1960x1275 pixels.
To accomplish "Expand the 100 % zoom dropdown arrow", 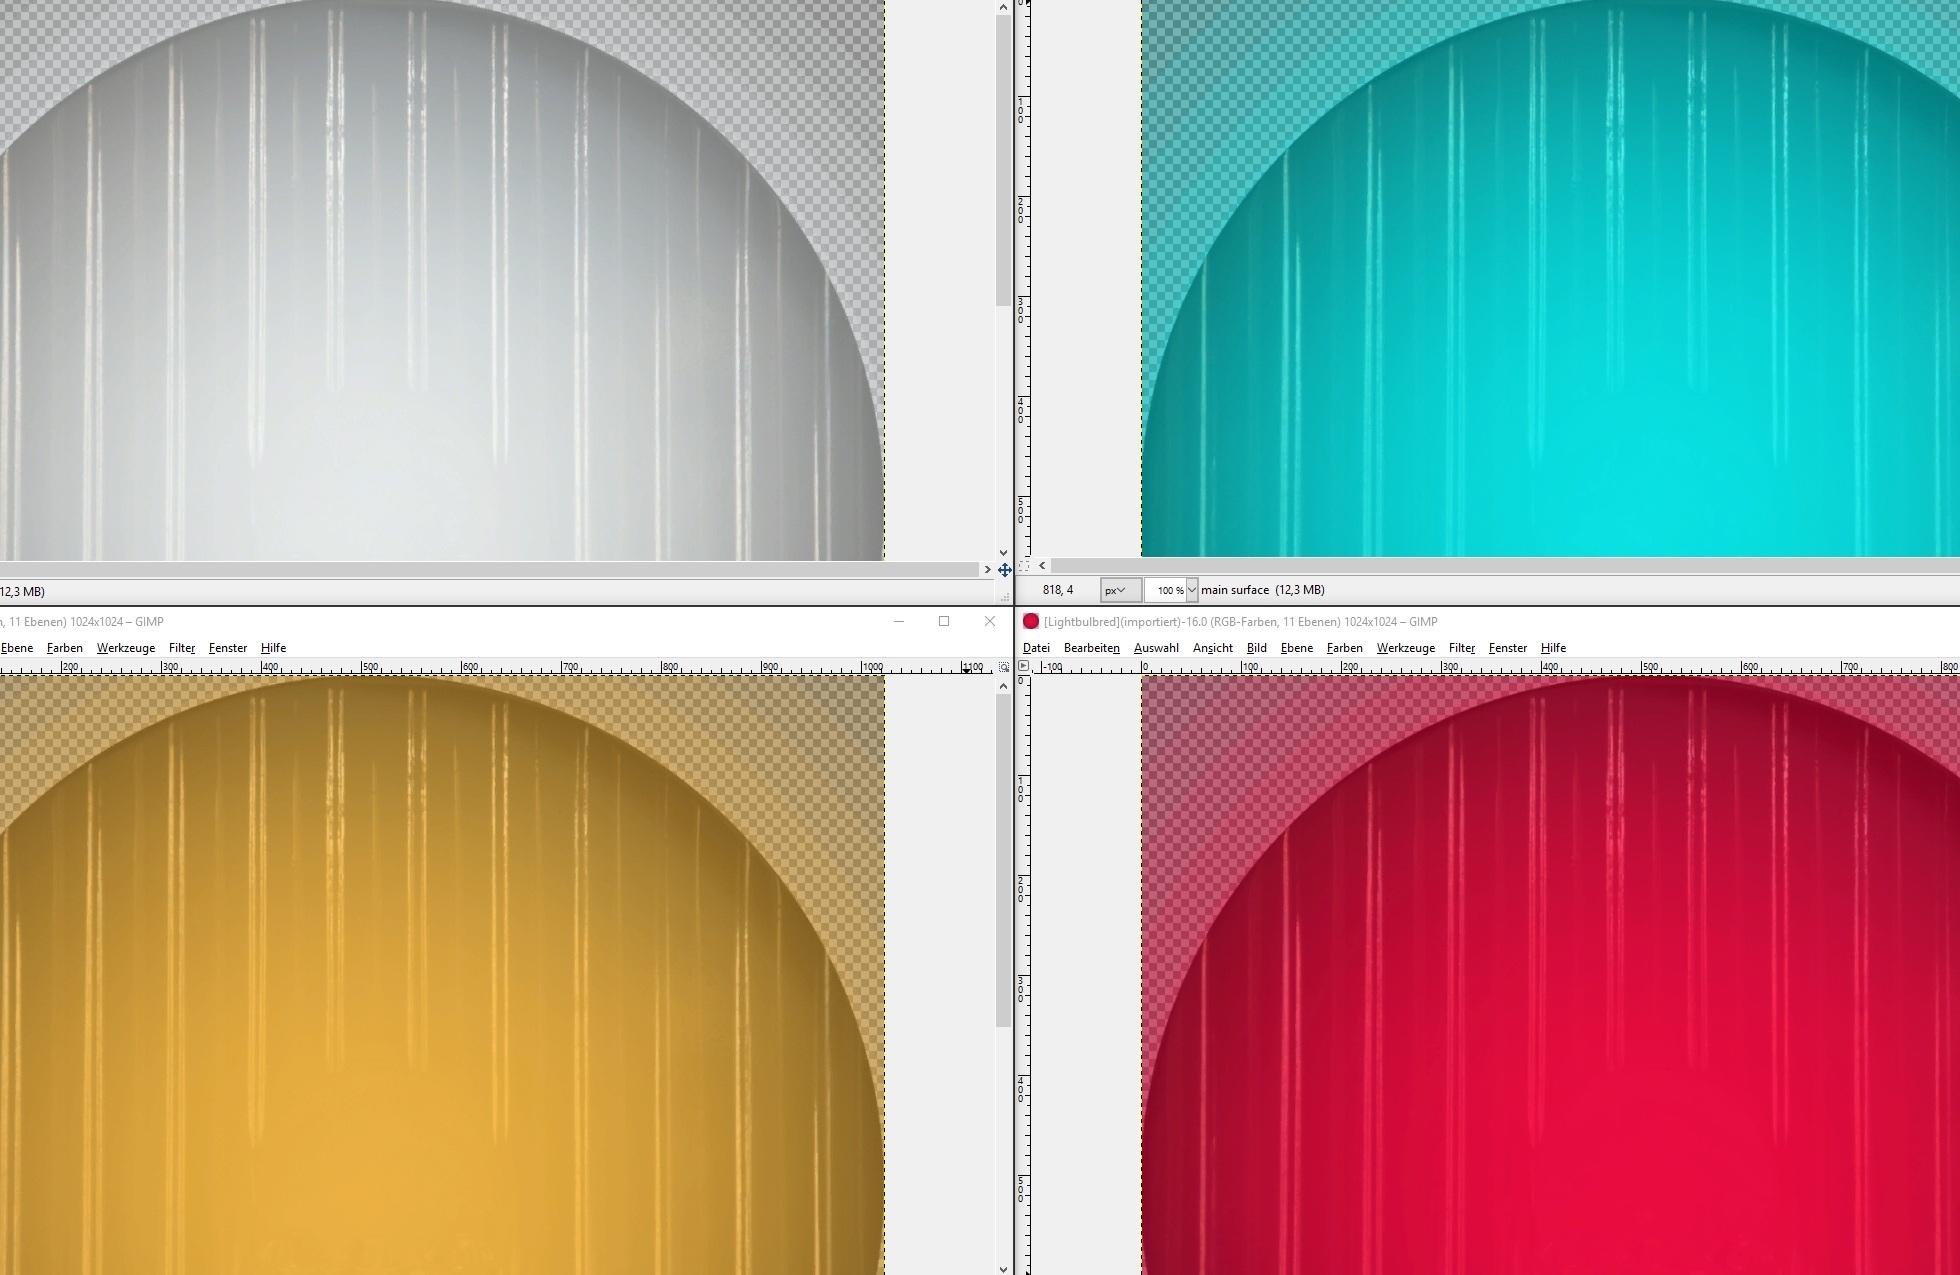I will pyautogui.click(x=1191, y=590).
